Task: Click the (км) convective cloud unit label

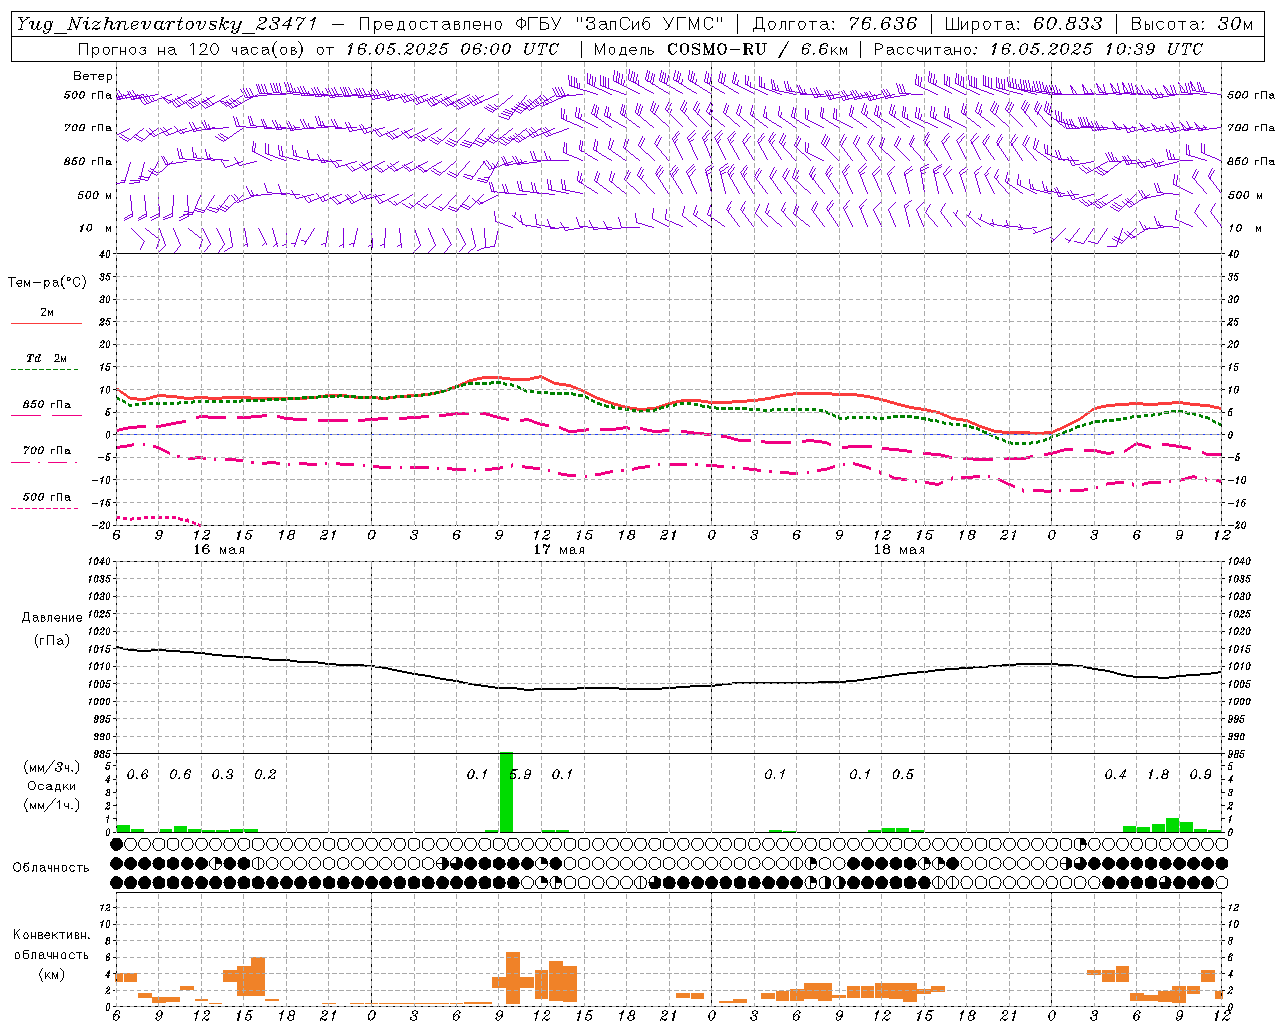Action: [x=51, y=974]
